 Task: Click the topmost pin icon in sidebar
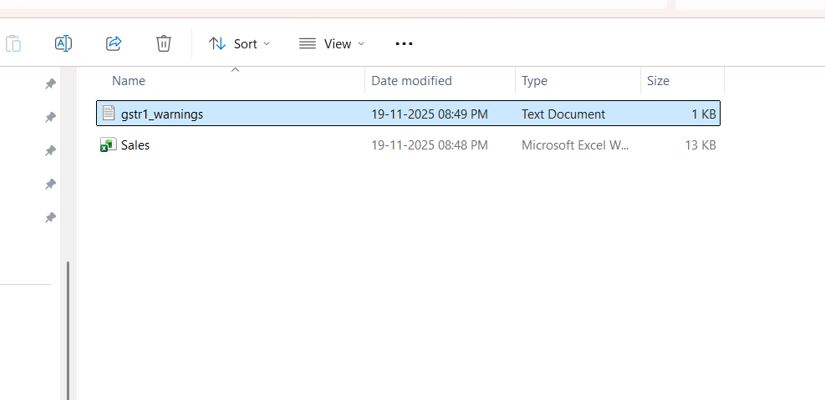pyautogui.click(x=50, y=85)
